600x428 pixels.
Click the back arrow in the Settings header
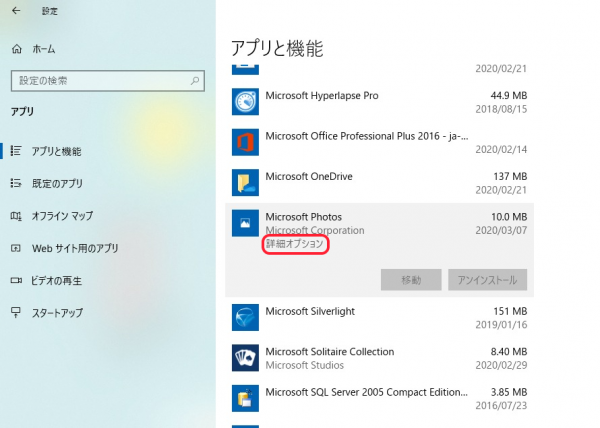(x=15, y=11)
